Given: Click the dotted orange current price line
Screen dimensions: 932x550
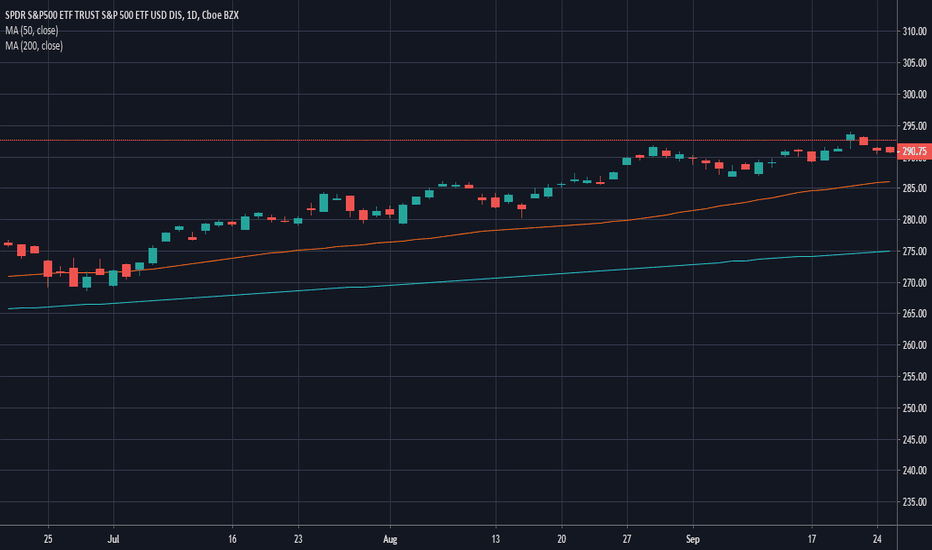Looking at the screenshot, I should click(448, 140).
